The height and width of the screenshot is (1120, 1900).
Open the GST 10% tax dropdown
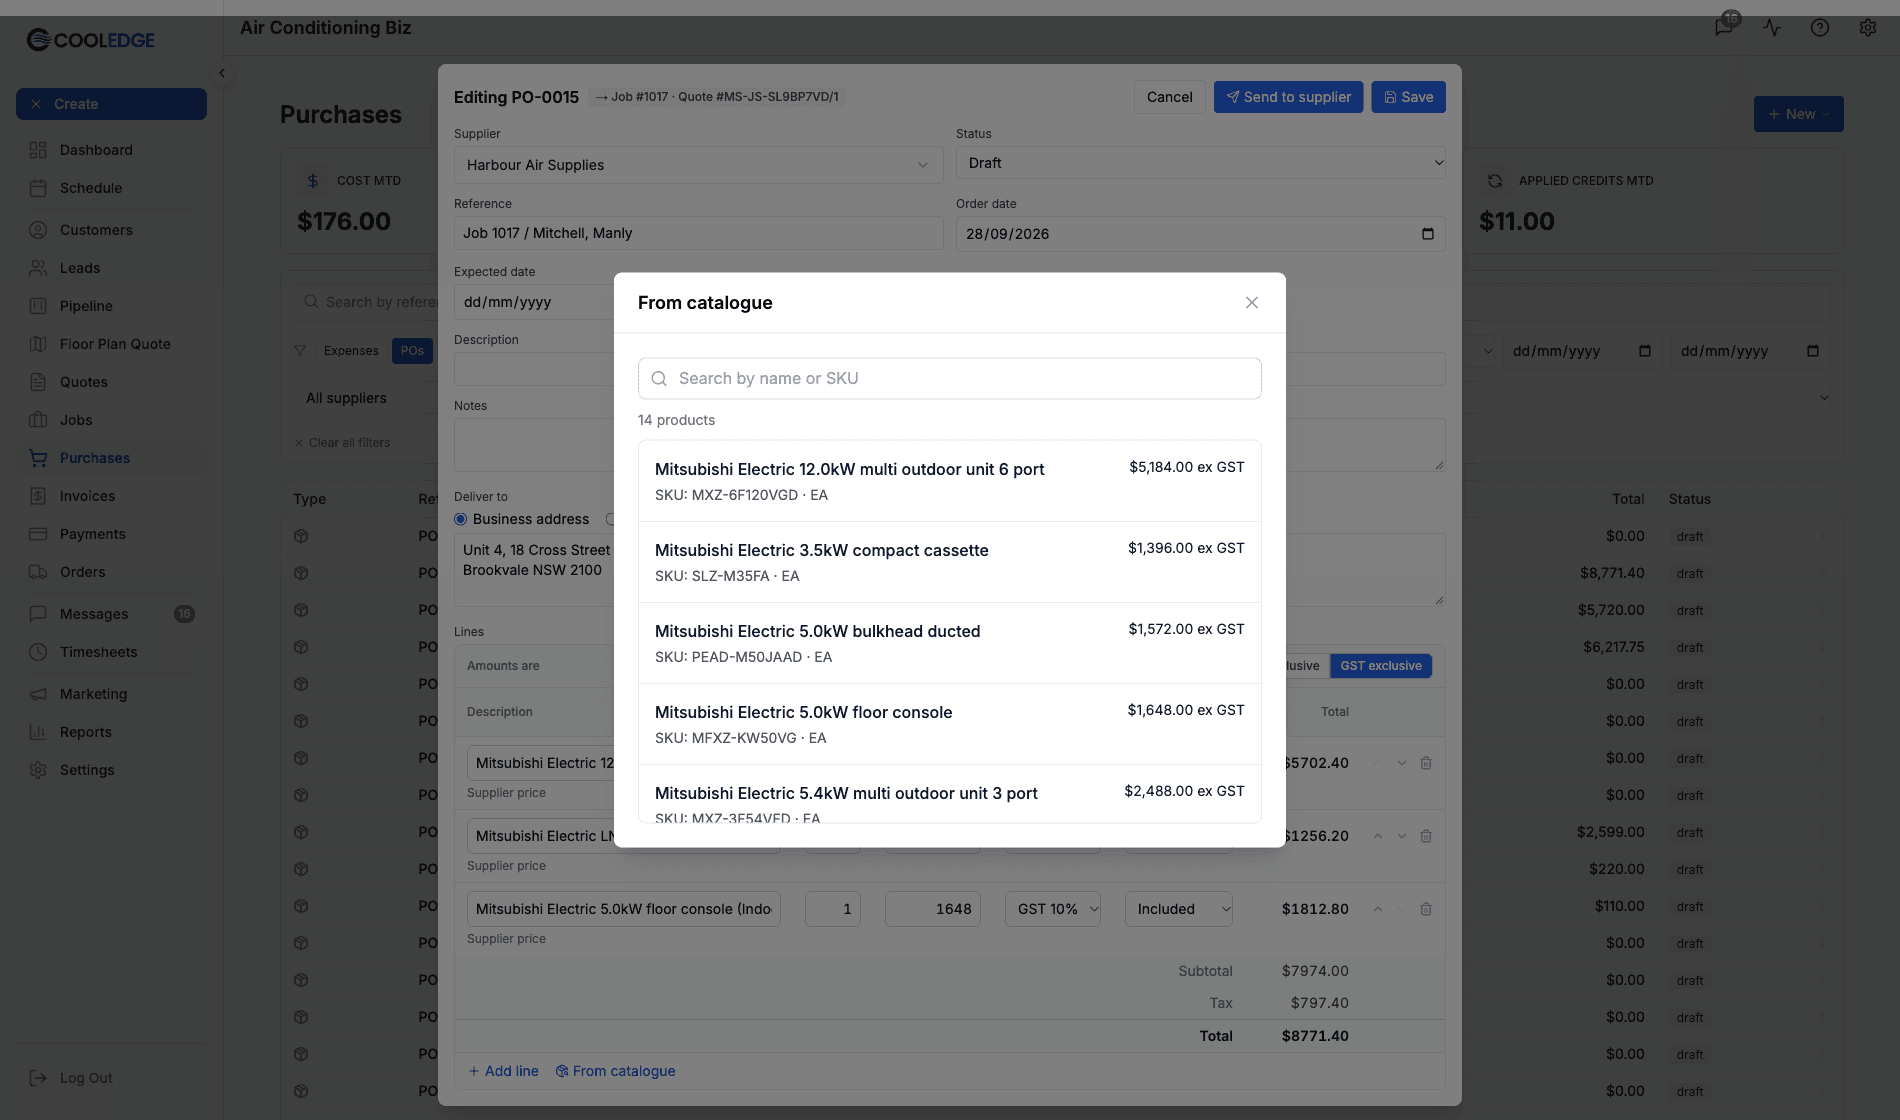[x=1052, y=909]
